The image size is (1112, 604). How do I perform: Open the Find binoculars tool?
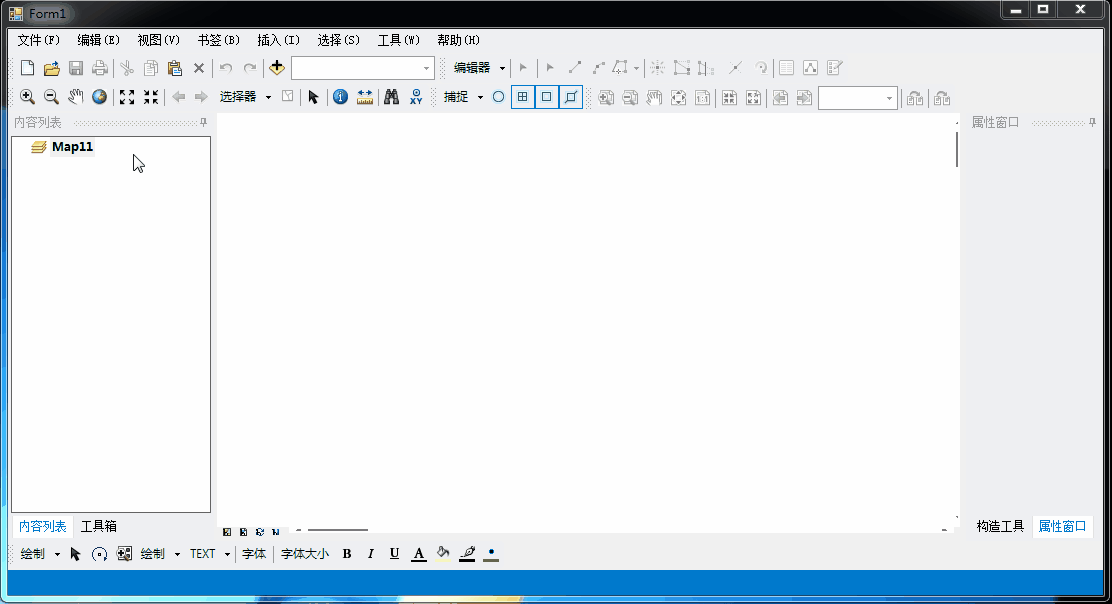coord(391,97)
